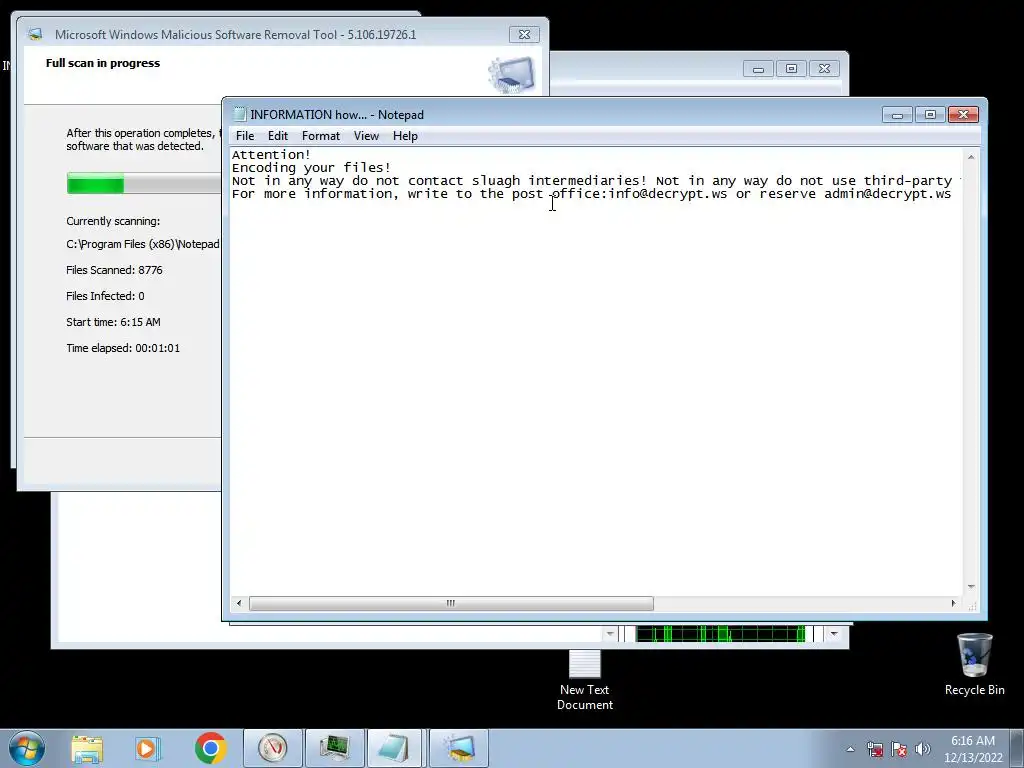1024x768 pixels.
Task: Click the green activity graph in background window
Action: pos(720,633)
